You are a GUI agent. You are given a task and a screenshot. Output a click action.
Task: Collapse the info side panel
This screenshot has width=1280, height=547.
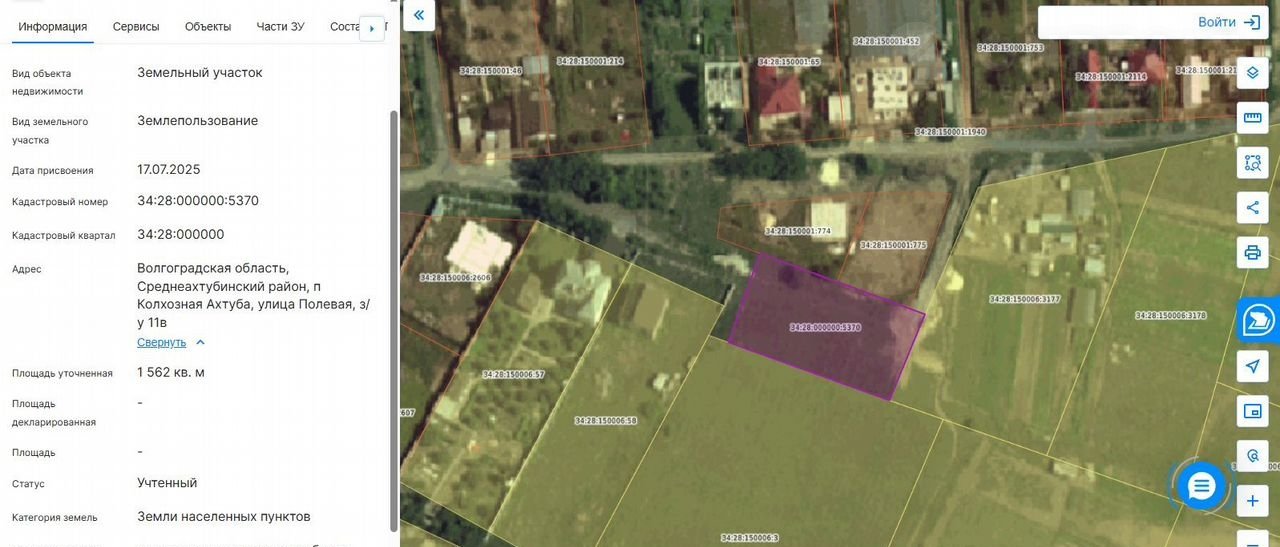coord(419,15)
